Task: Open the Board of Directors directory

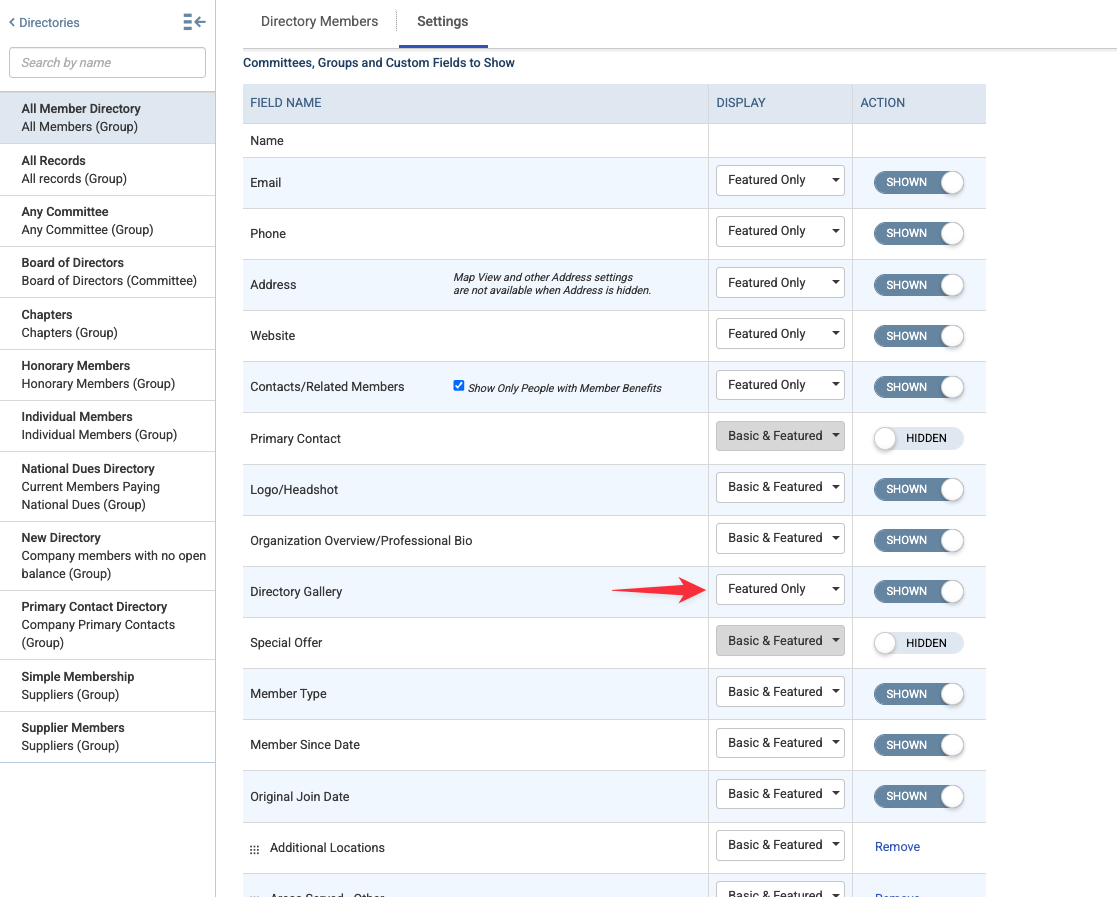Action: 108,272
